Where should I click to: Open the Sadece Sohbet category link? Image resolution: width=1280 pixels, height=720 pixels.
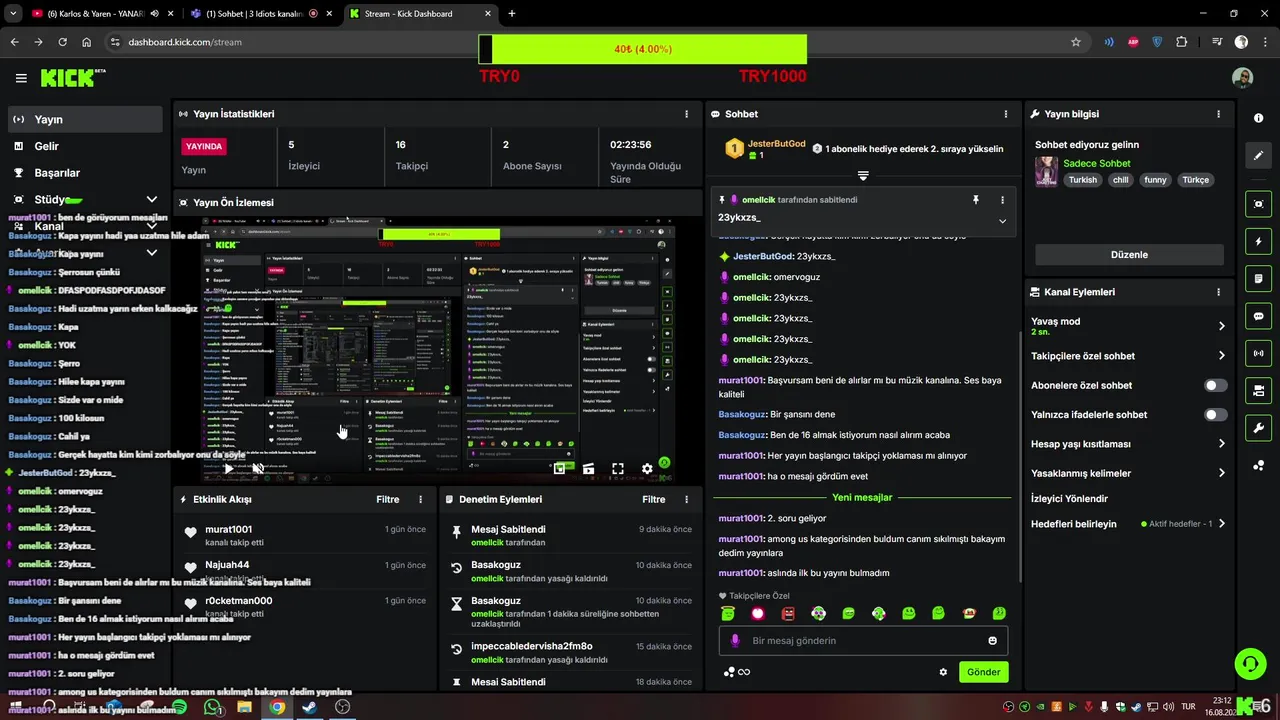point(1097,163)
